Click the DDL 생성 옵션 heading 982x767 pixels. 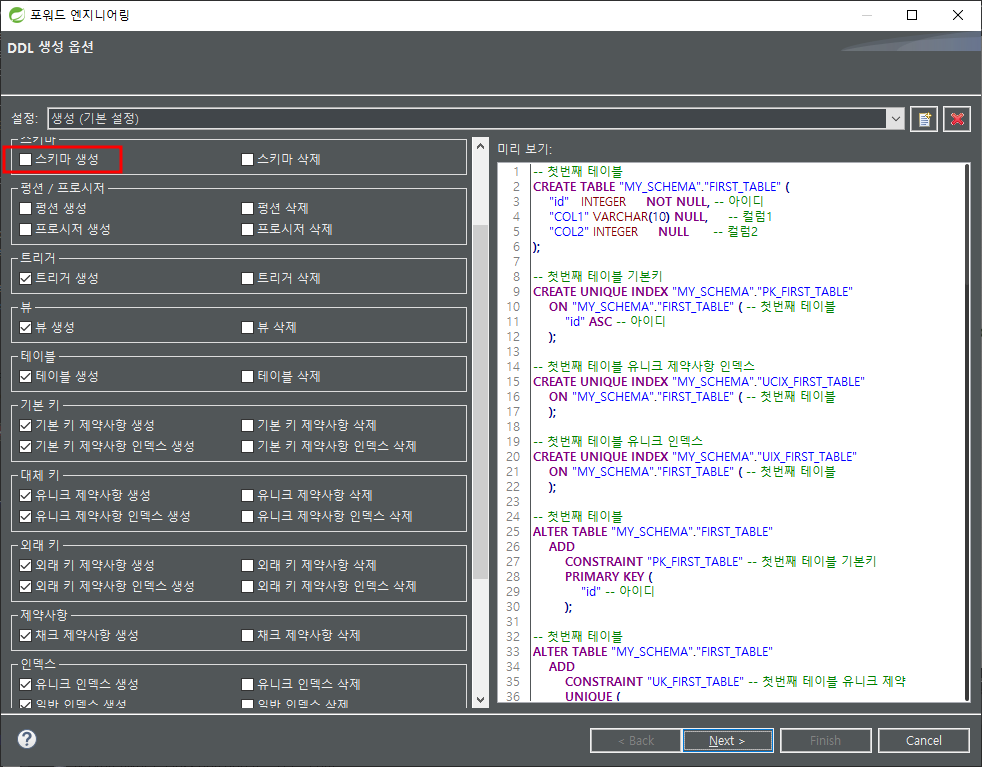[51, 48]
